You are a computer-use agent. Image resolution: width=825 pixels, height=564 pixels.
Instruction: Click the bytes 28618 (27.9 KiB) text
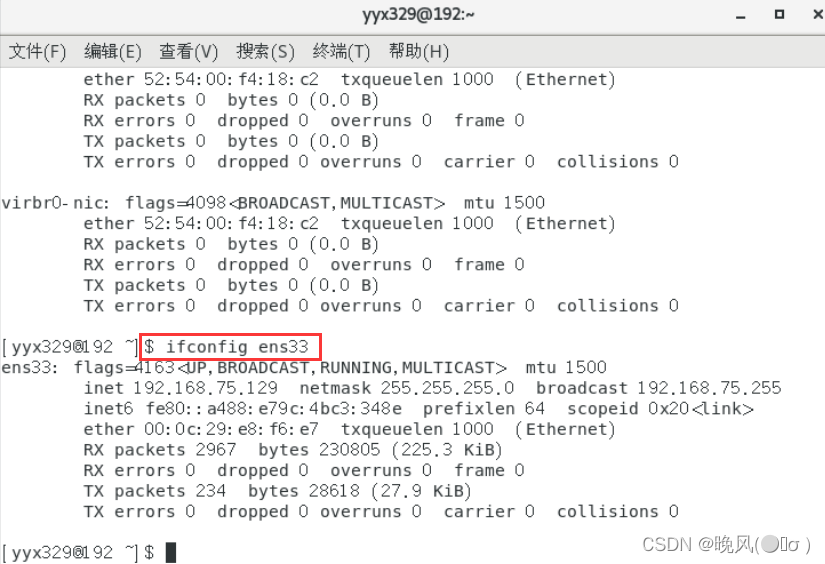[359, 491]
